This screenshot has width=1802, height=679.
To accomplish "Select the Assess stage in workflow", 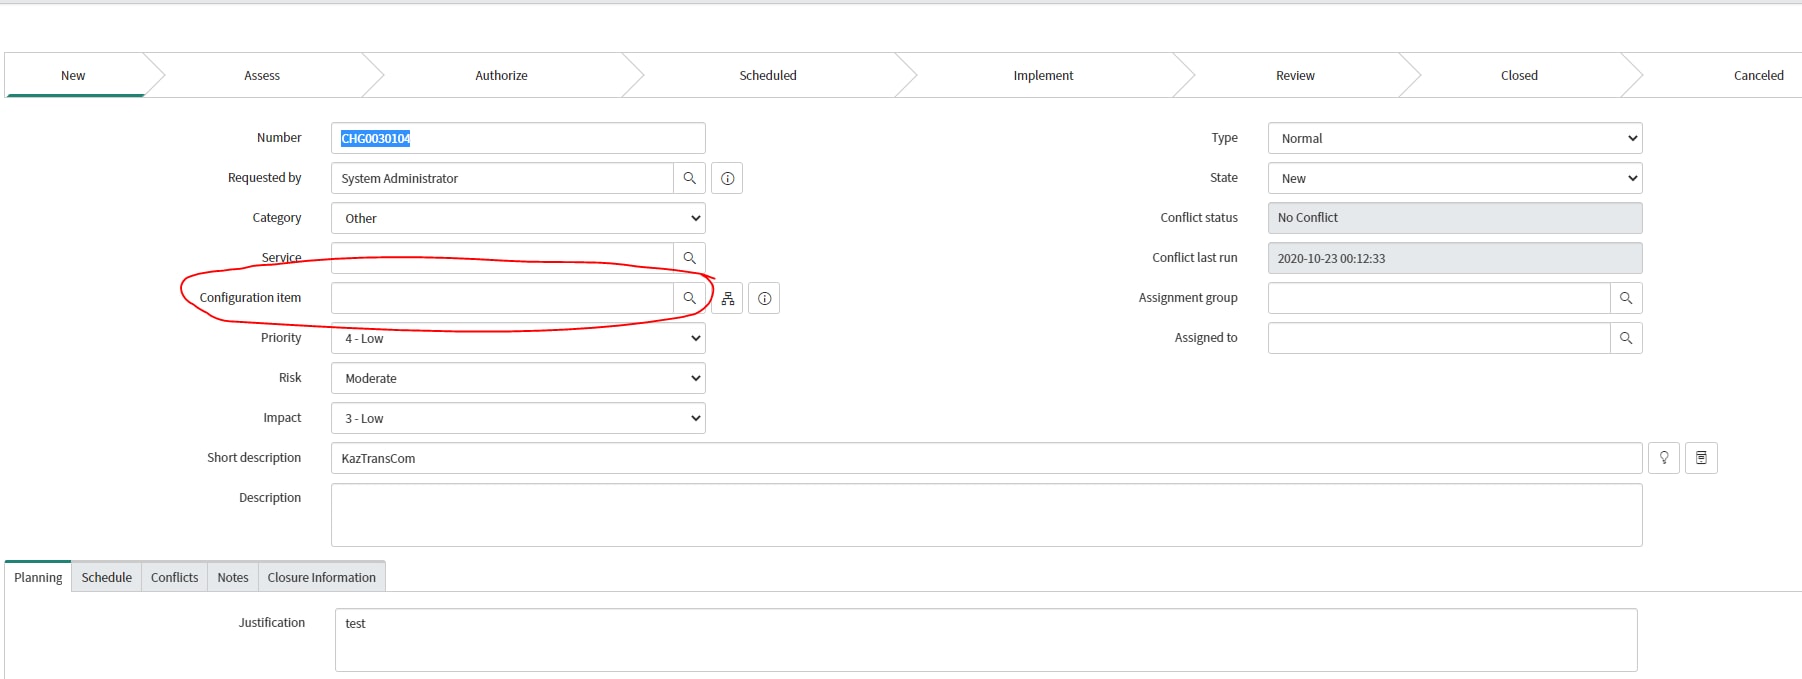I will pyautogui.click(x=262, y=75).
